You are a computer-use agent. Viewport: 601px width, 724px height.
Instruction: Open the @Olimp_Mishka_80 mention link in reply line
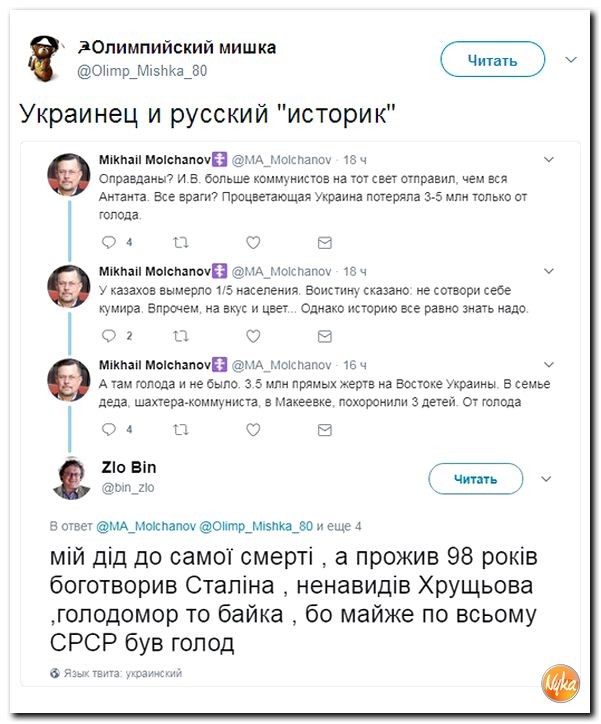tap(256, 526)
